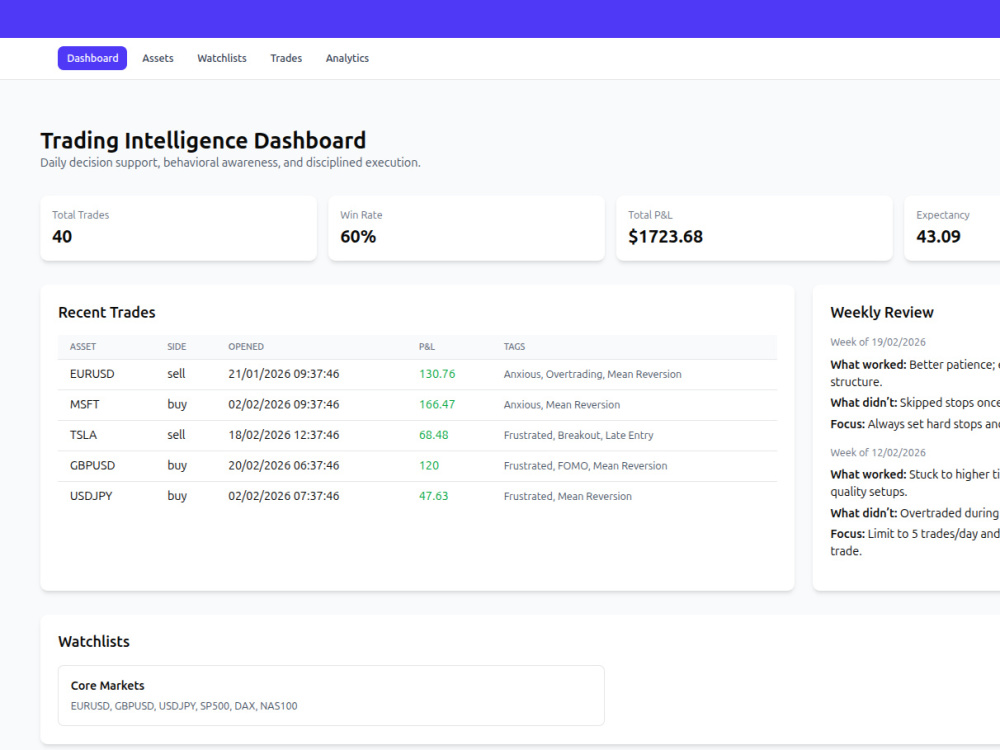Screen dimensions: 1000x750
Task: Click Week of 19/02/2026 label
Action: [878, 342]
